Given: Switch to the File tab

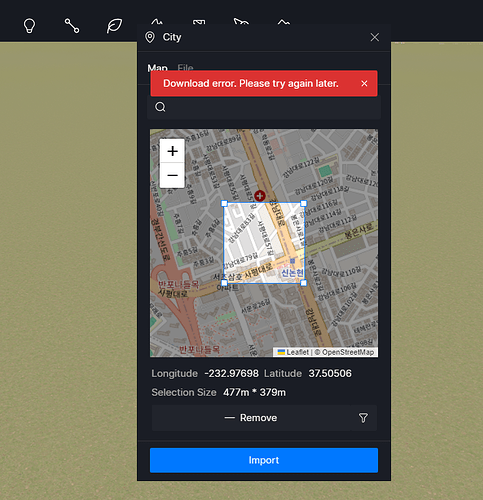Looking at the screenshot, I should click(185, 68).
